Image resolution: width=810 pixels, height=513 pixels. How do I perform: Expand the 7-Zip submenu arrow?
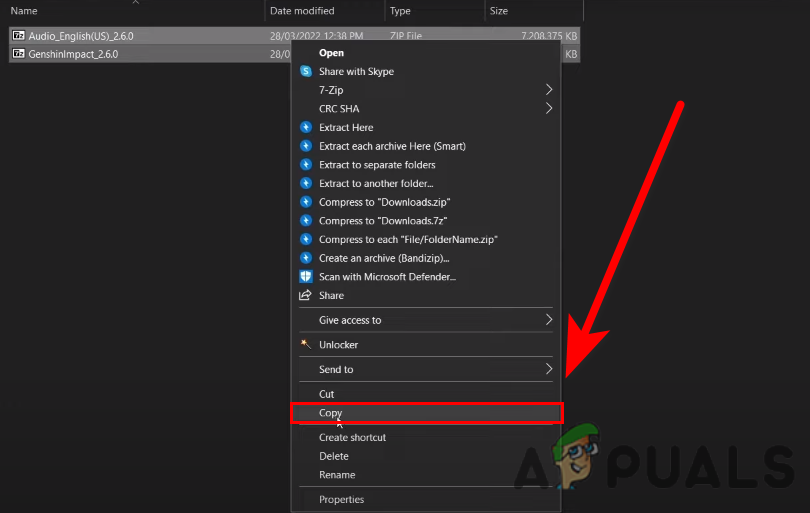(x=549, y=90)
